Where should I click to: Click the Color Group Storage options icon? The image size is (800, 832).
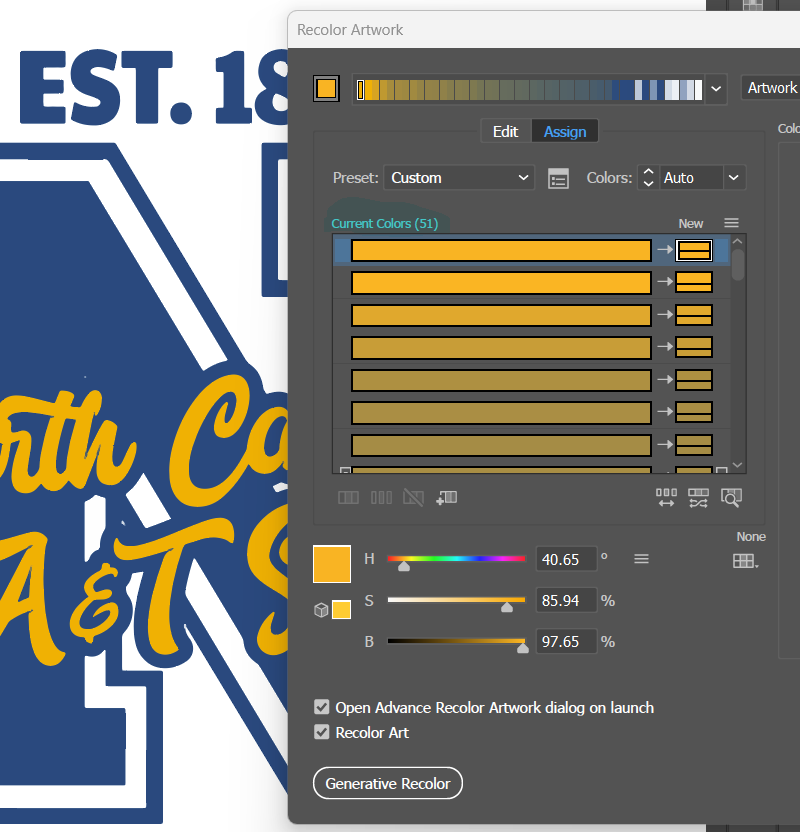558,179
